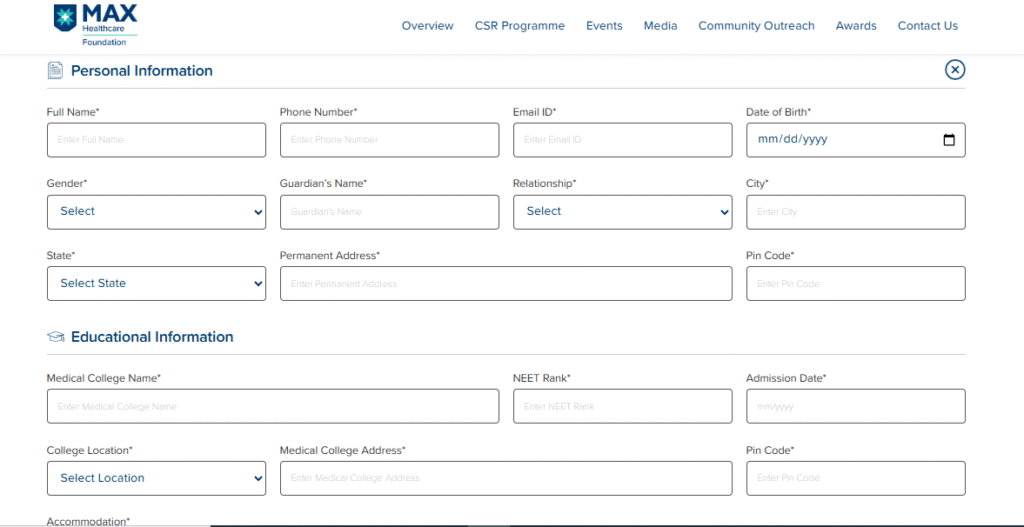Focus the Full Name input field
Viewport: 1024px width, 527px height.
coord(156,140)
